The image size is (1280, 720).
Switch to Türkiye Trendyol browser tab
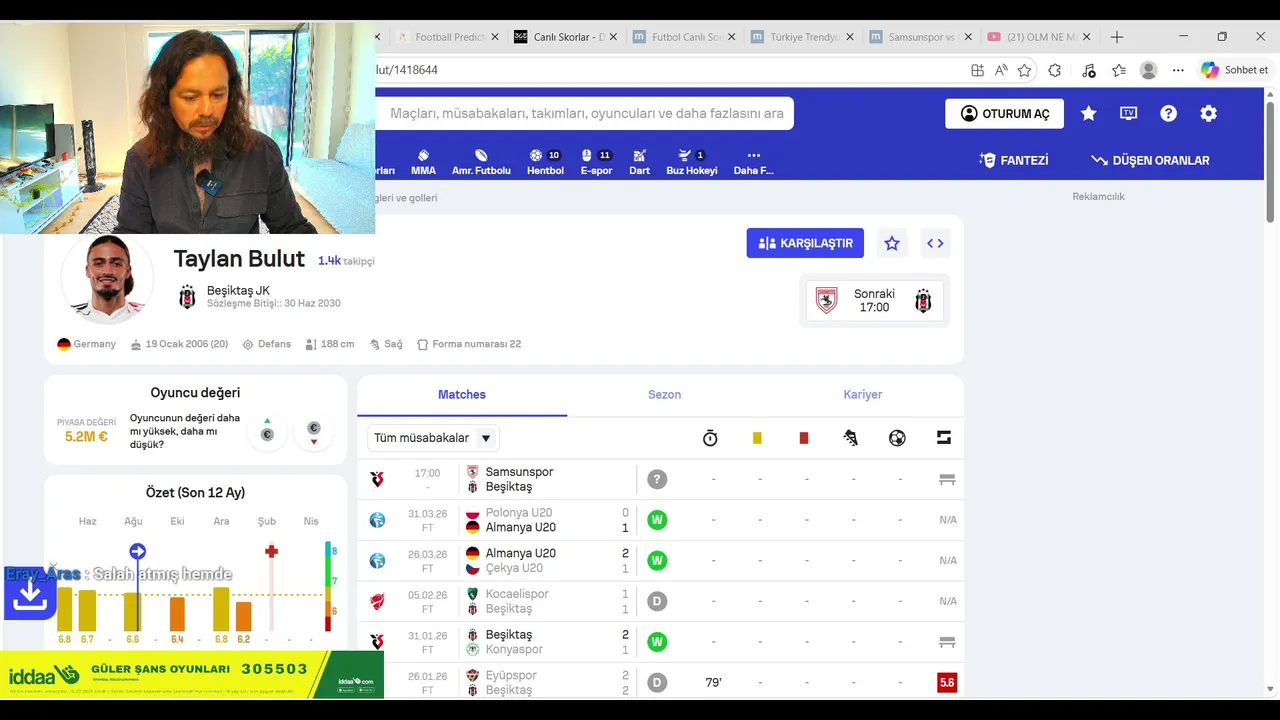(803, 37)
